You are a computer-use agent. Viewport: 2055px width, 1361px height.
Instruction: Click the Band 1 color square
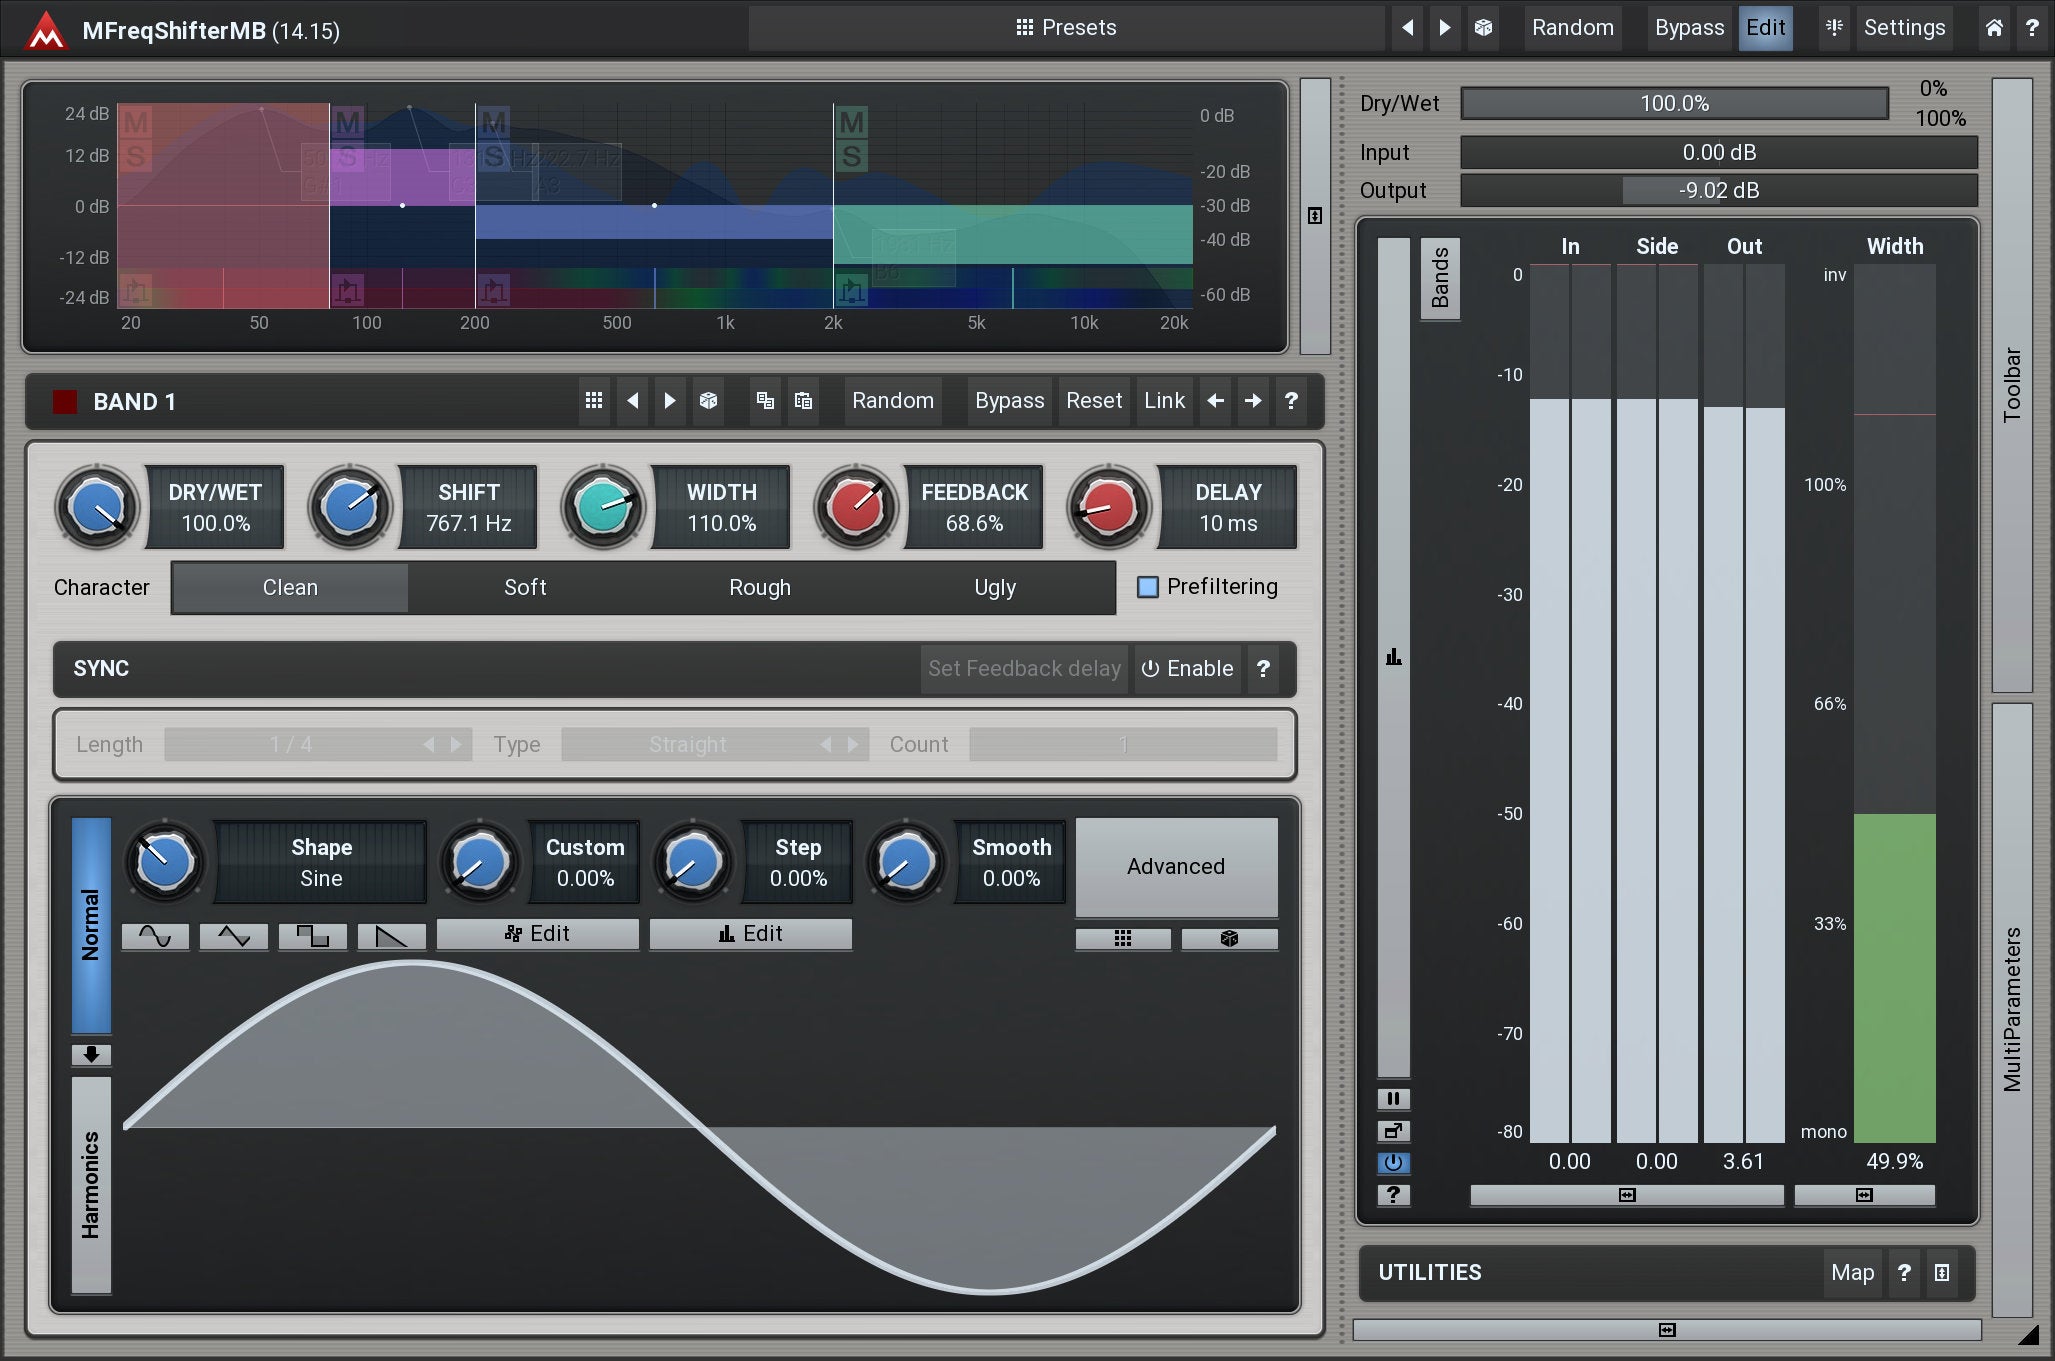click(x=65, y=402)
